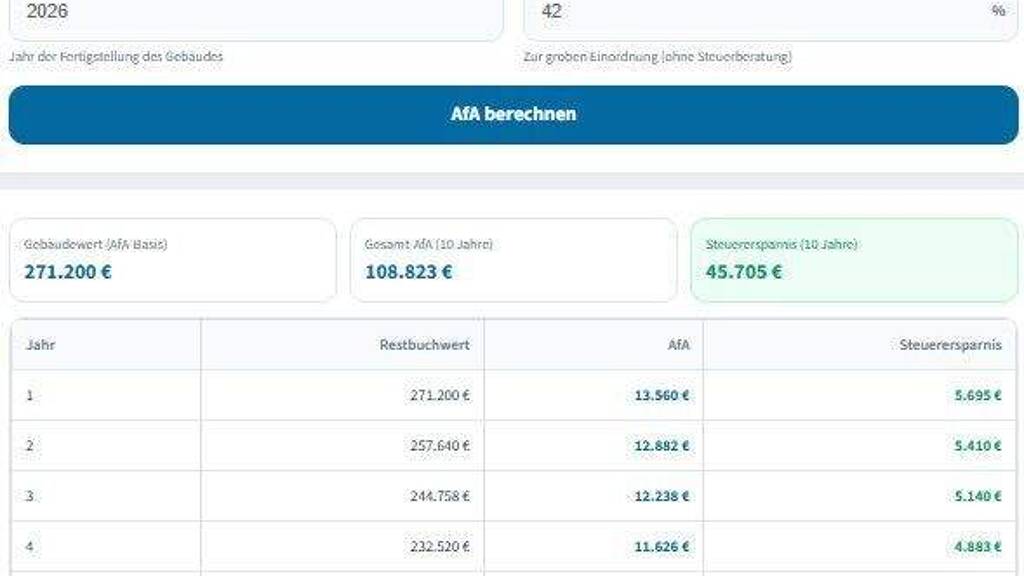Select the Restbuchwert column header
Screen dimensions: 1024x576
(424, 345)
